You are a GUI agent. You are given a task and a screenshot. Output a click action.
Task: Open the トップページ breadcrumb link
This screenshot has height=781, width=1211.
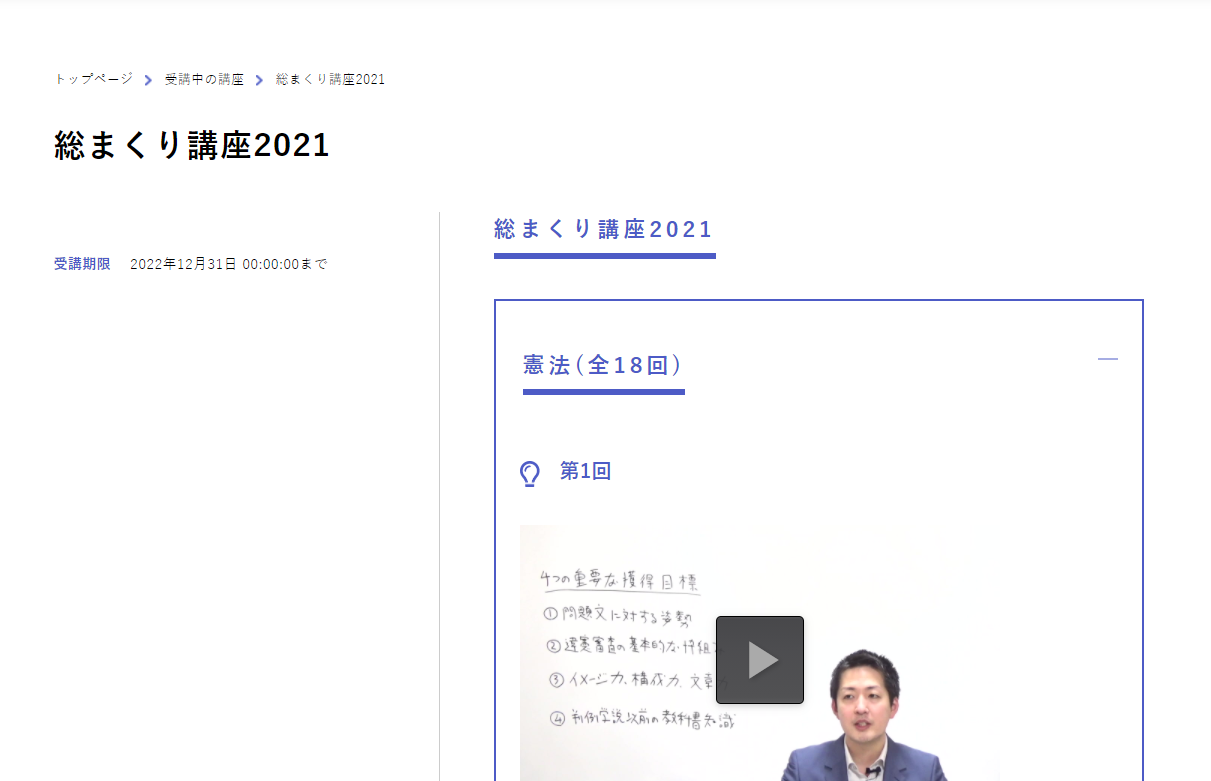tap(93, 79)
